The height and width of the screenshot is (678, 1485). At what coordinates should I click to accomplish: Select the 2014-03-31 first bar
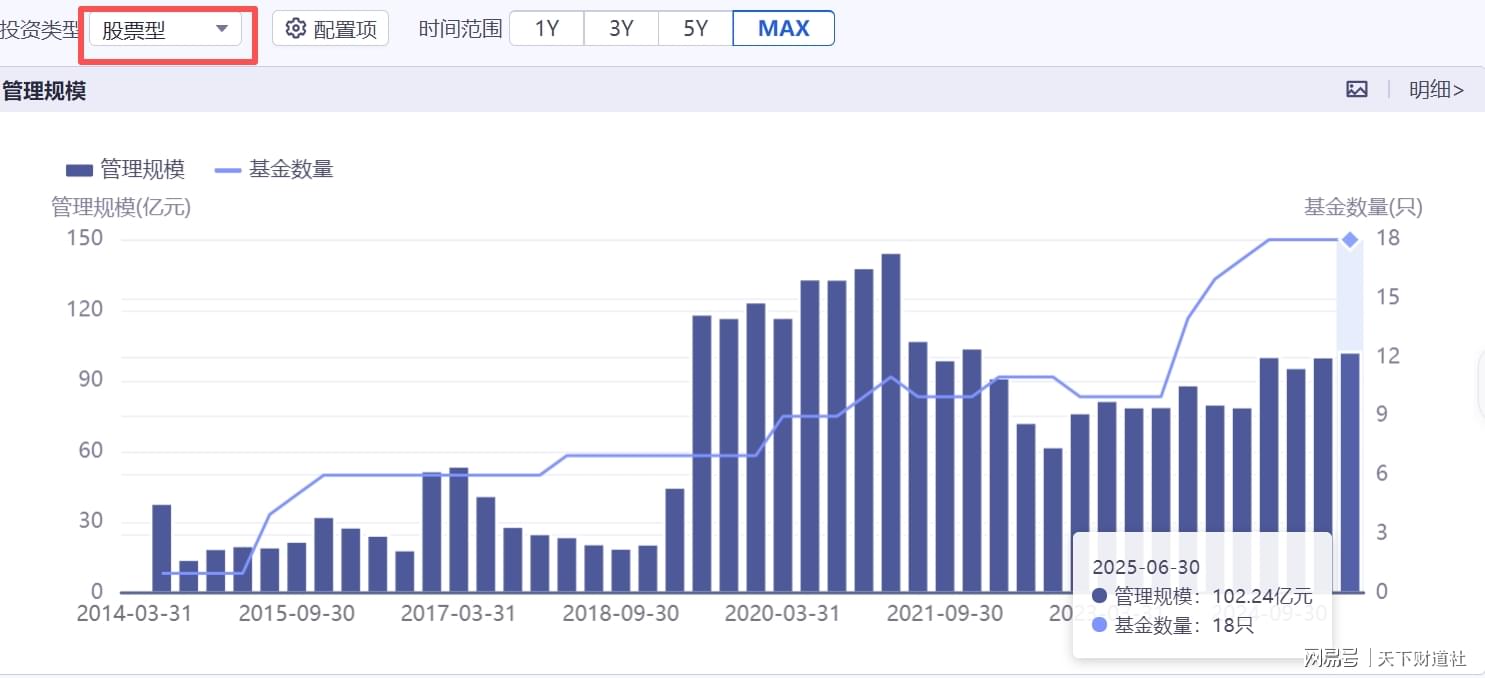tap(161, 548)
